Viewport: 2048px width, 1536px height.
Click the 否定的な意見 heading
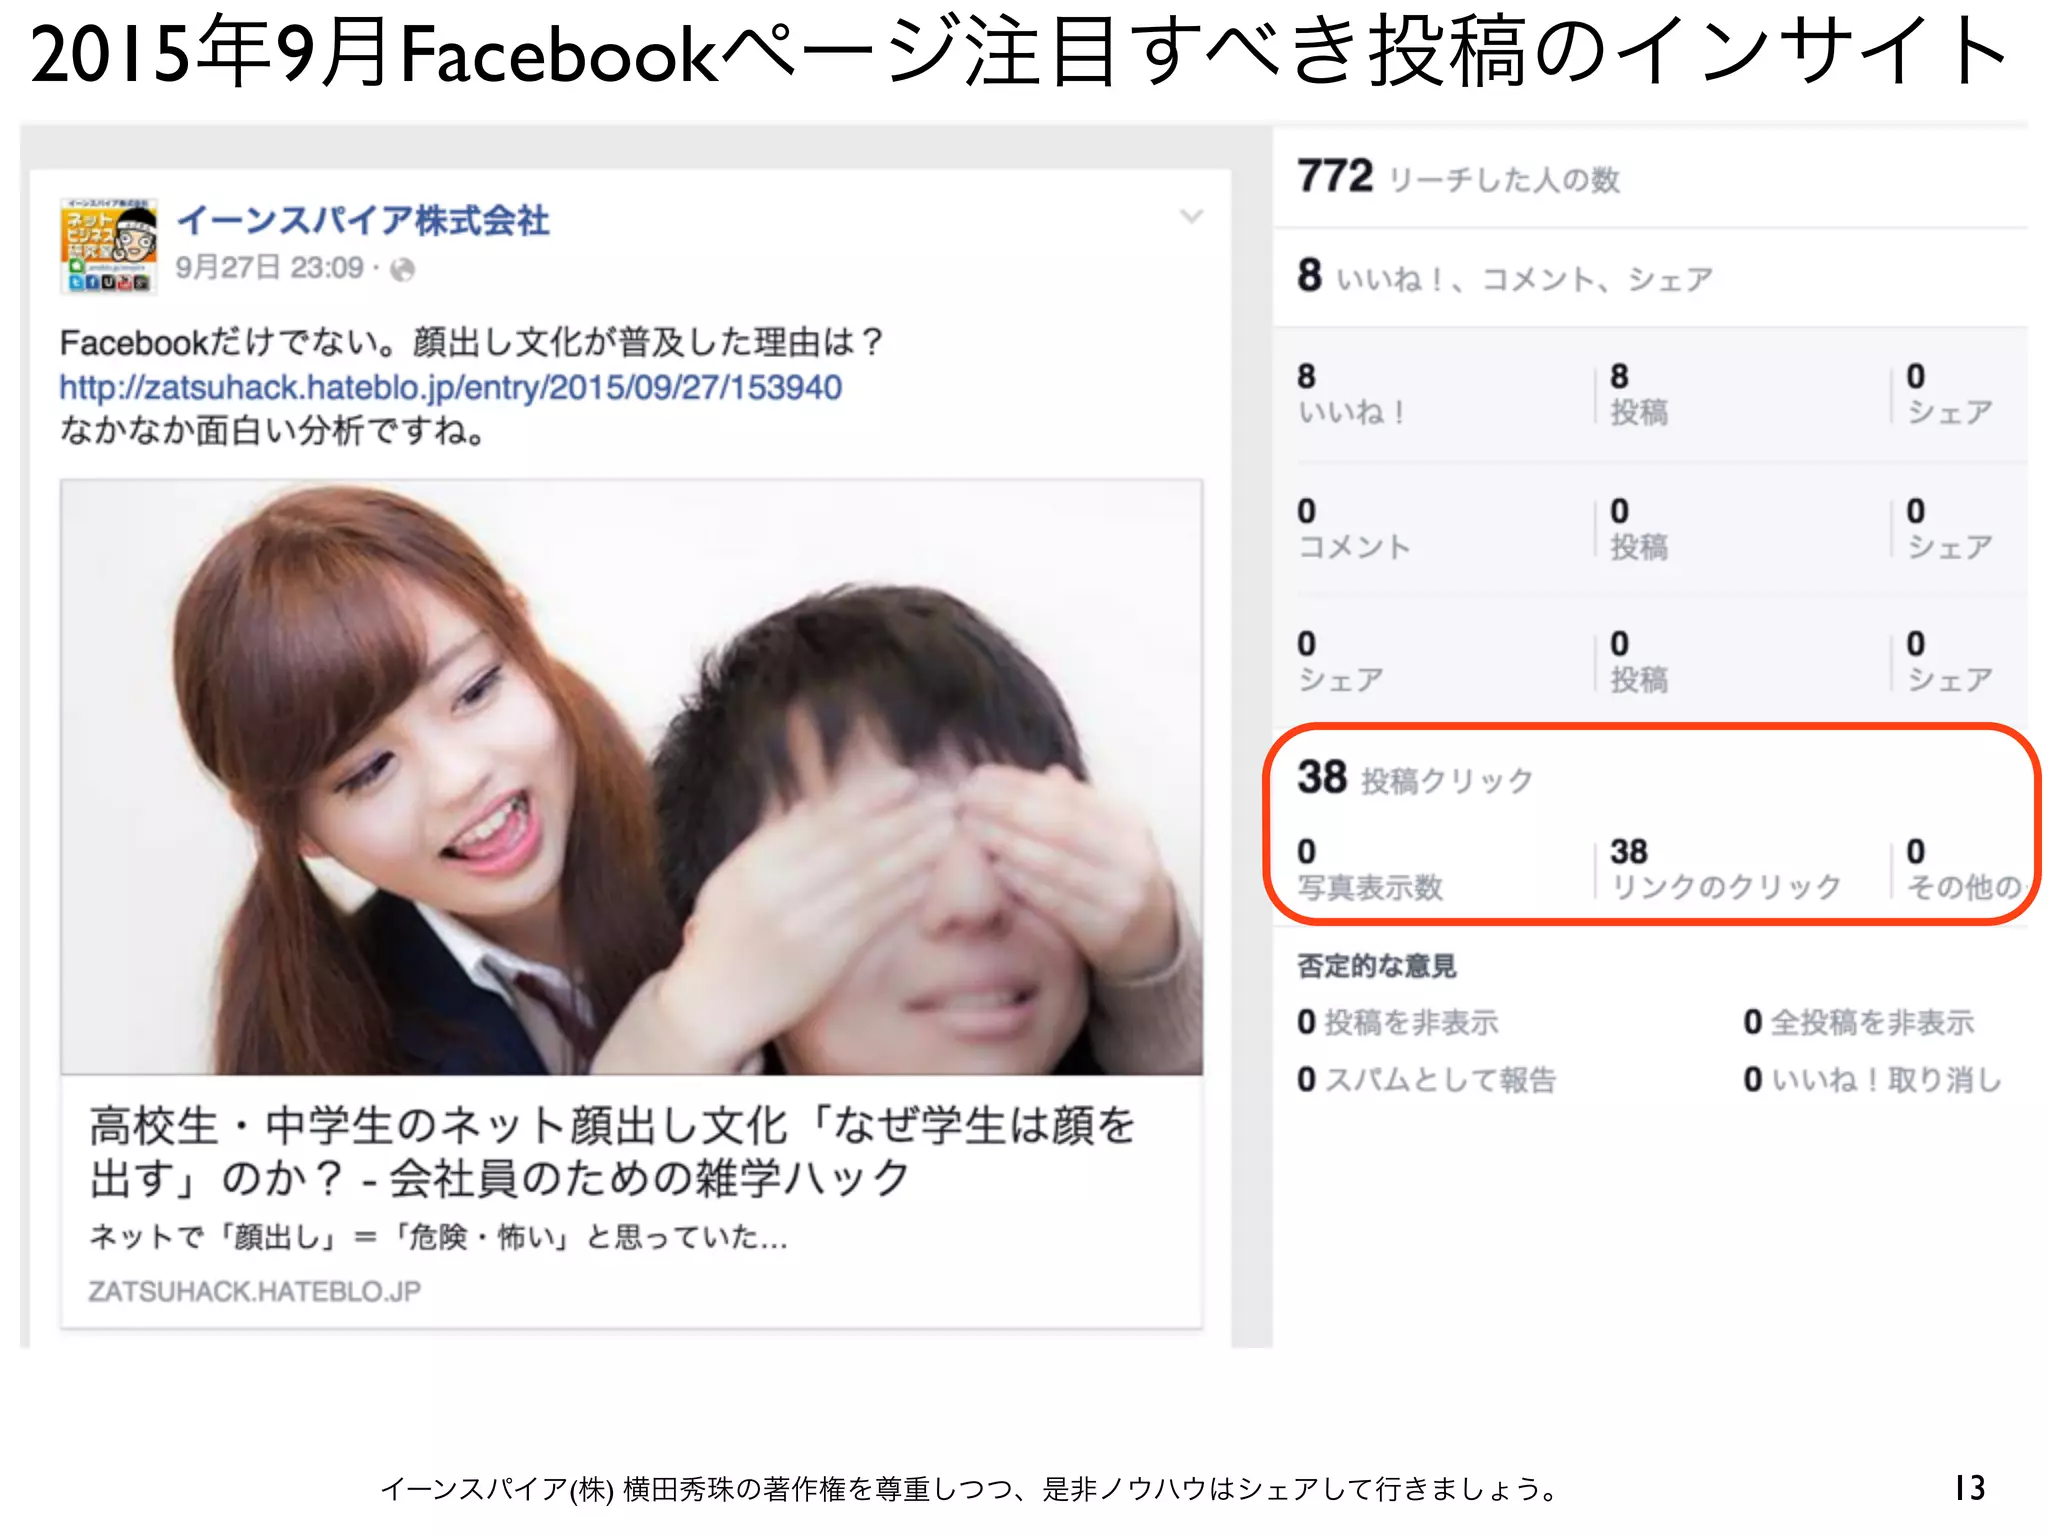pyautogui.click(x=1376, y=966)
